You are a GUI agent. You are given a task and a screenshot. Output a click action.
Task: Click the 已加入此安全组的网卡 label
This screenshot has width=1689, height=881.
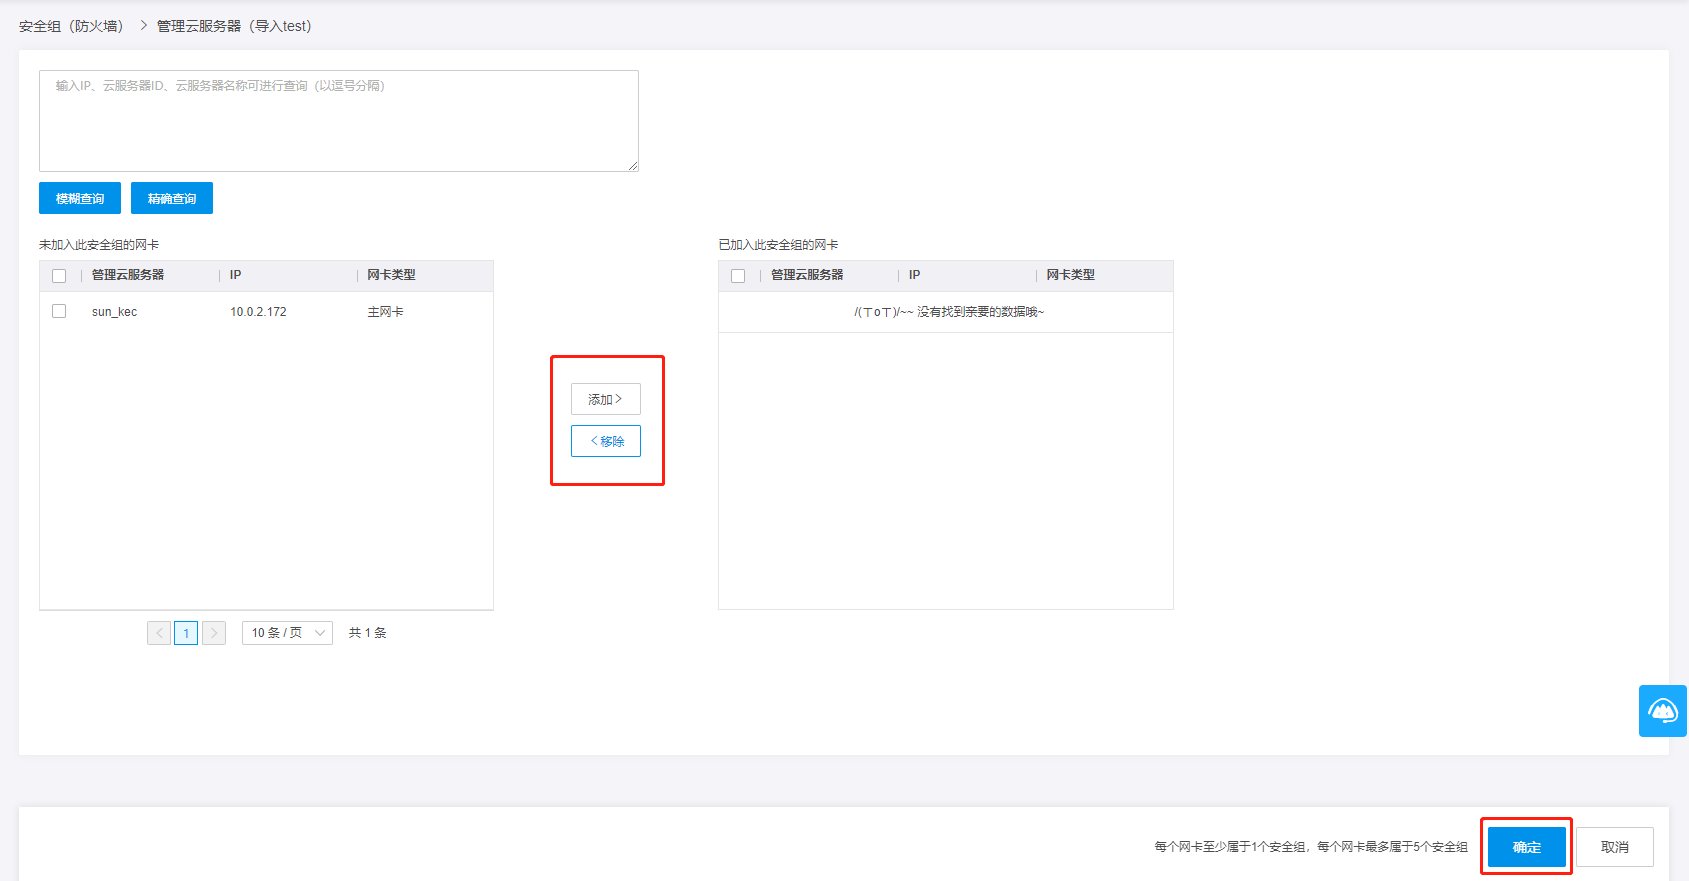[778, 245]
